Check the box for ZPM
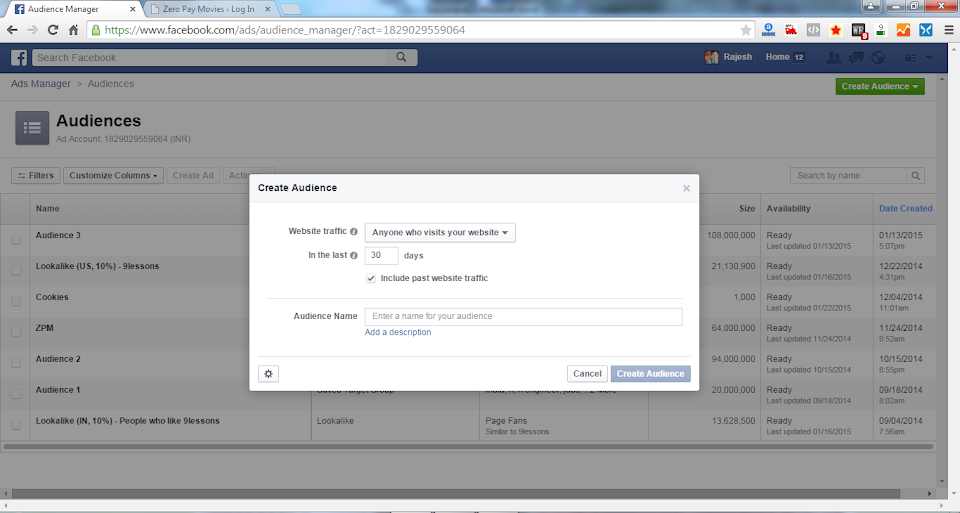The height and width of the screenshot is (513, 960). (x=16, y=332)
